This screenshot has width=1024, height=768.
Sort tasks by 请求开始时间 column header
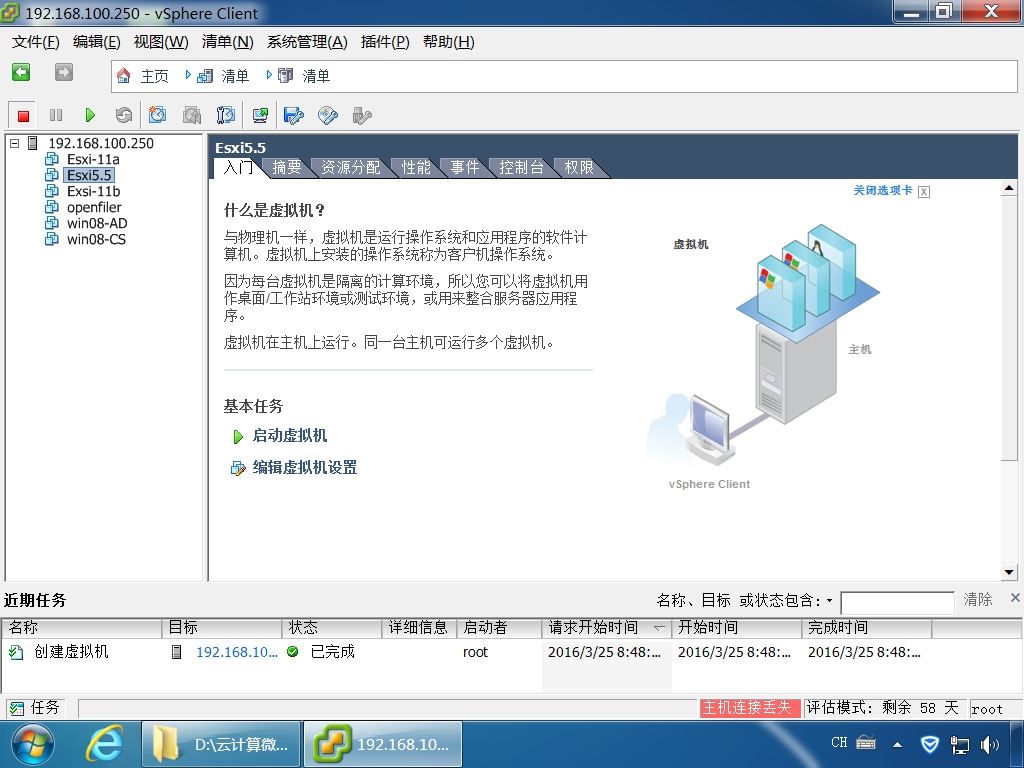coord(606,628)
